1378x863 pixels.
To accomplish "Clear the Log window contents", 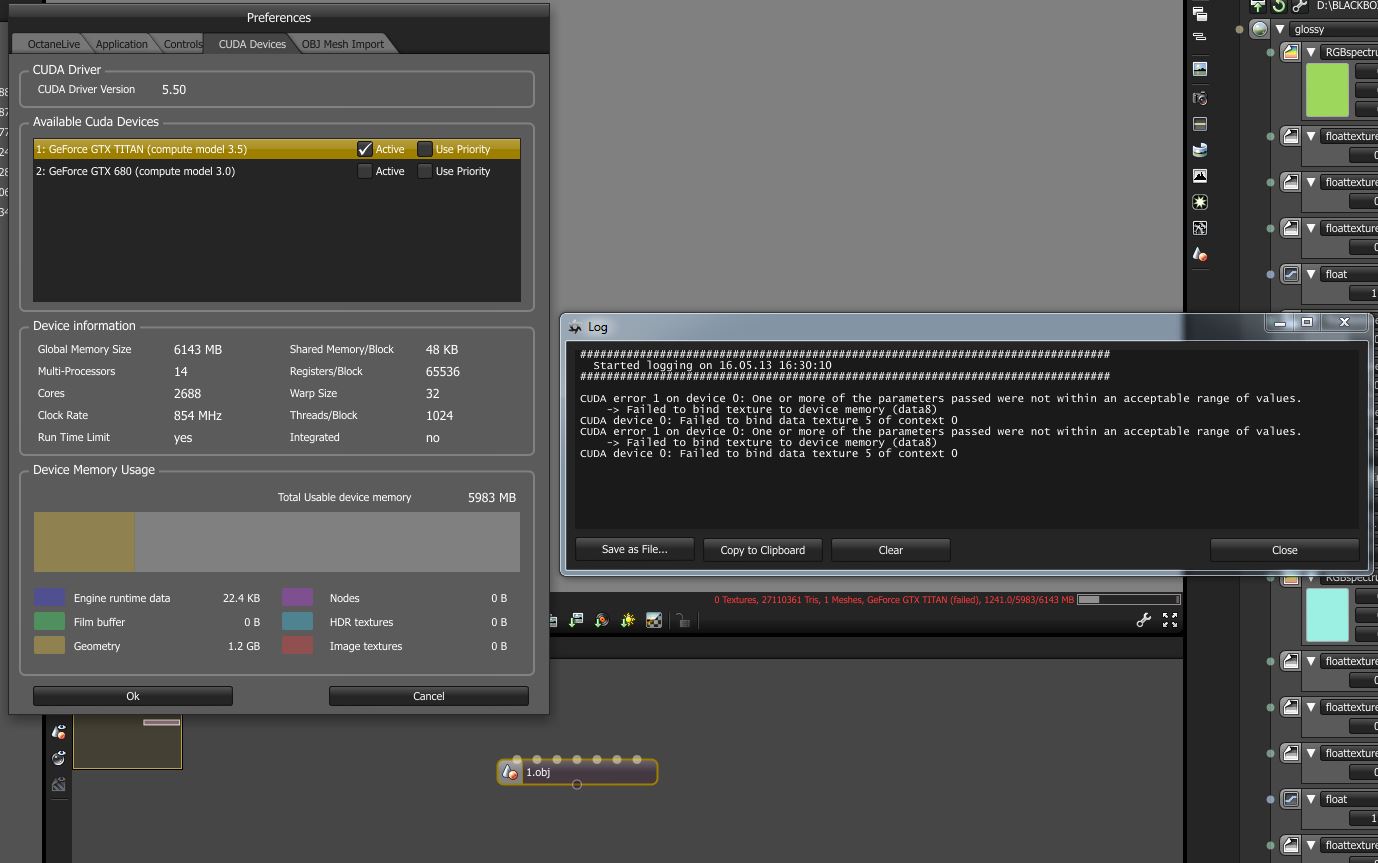I will tap(891, 550).
